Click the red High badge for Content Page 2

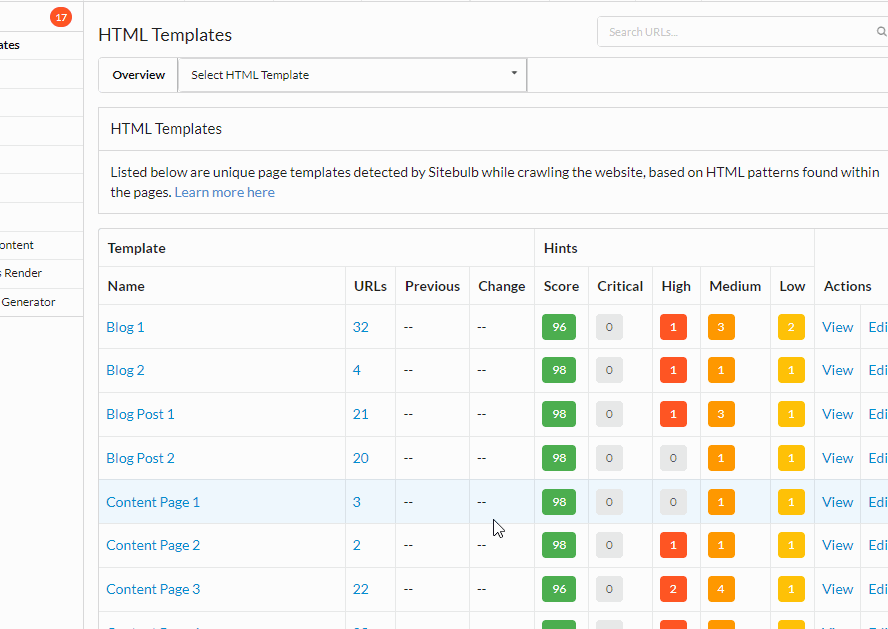(x=673, y=545)
